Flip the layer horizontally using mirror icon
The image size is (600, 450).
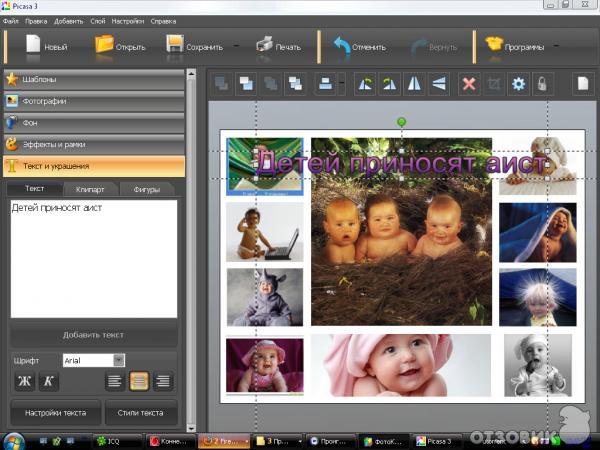(x=413, y=84)
